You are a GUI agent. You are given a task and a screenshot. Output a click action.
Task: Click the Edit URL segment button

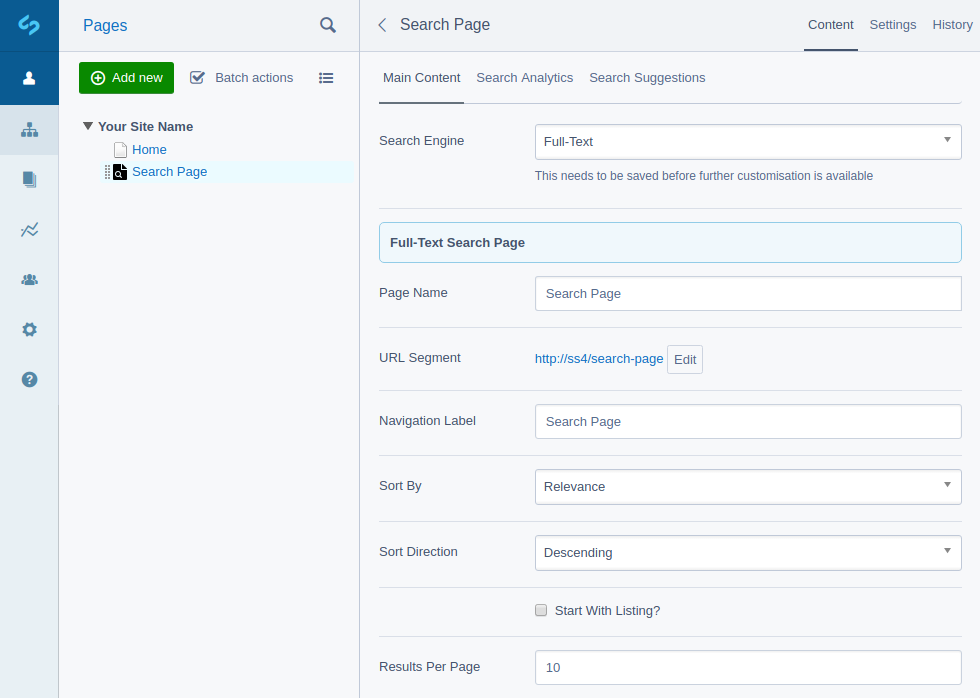[685, 360]
